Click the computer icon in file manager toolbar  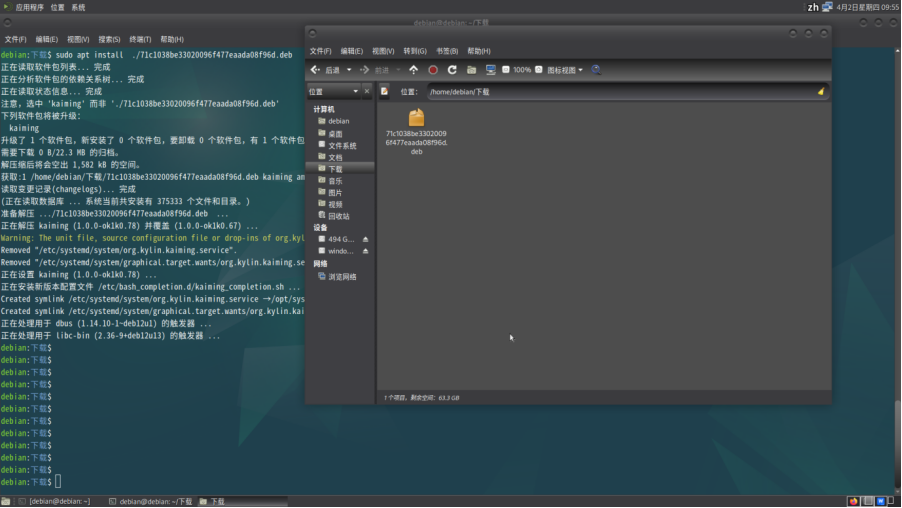490,70
